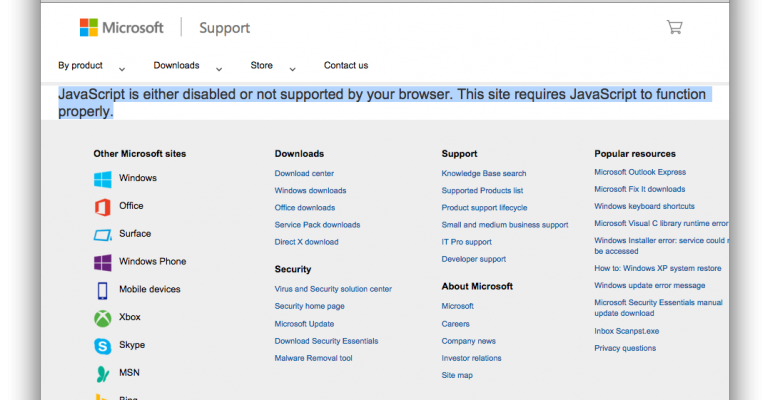Open the shopping cart icon
Screen dimensions: 770x400
tap(674, 27)
